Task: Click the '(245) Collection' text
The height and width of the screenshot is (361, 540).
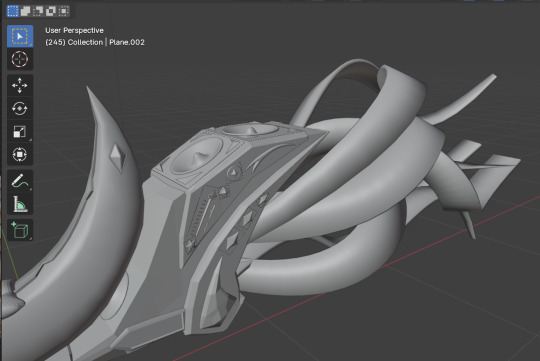Action: coord(74,42)
